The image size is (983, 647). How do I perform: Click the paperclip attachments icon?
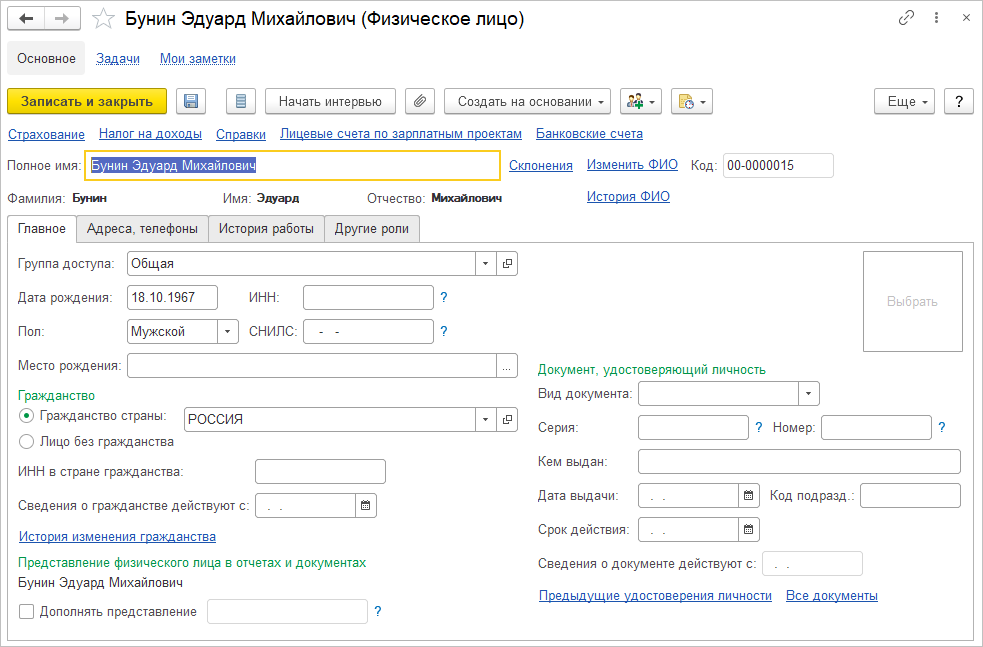click(420, 101)
